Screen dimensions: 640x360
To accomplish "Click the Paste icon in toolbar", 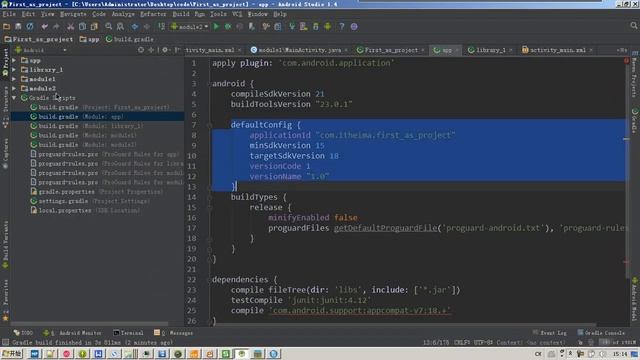I will pyautogui.click(x=94, y=27).
